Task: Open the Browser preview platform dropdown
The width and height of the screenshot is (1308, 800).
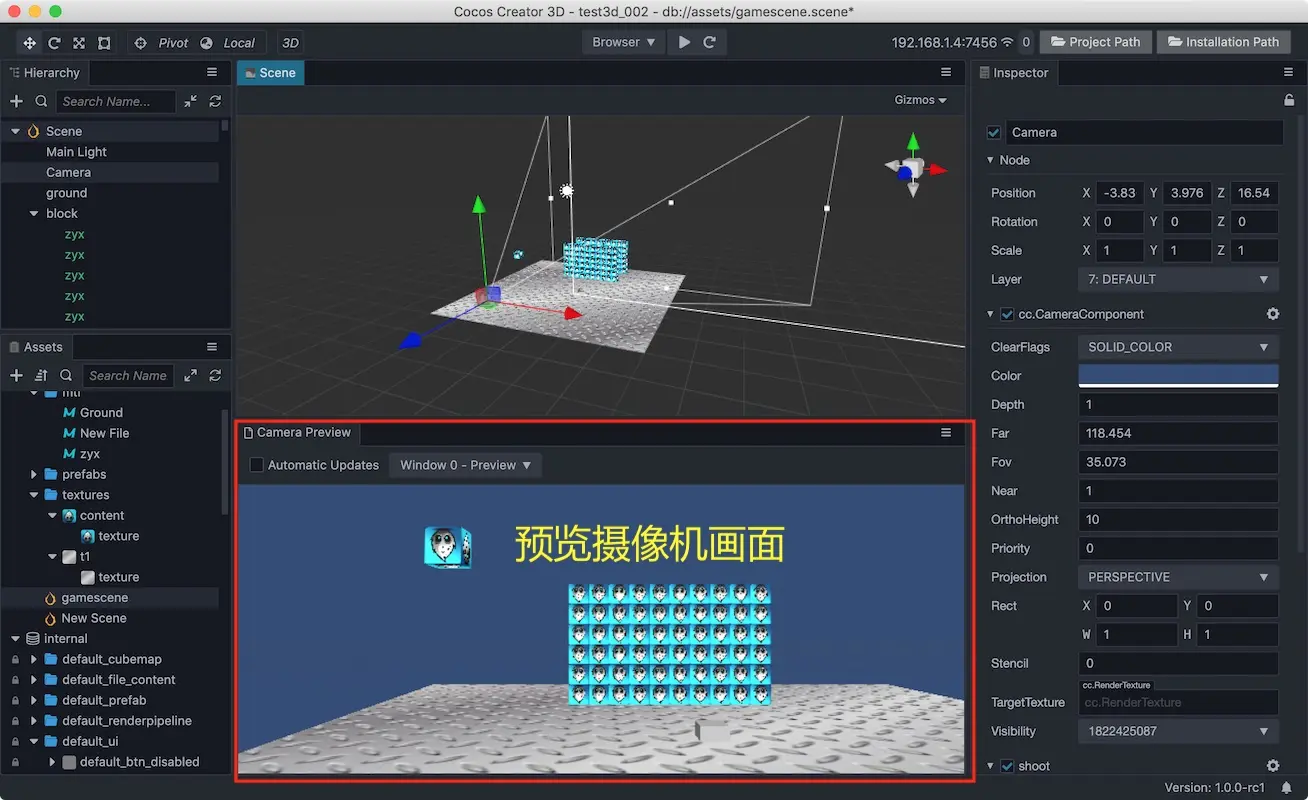Action: (624, 42)
